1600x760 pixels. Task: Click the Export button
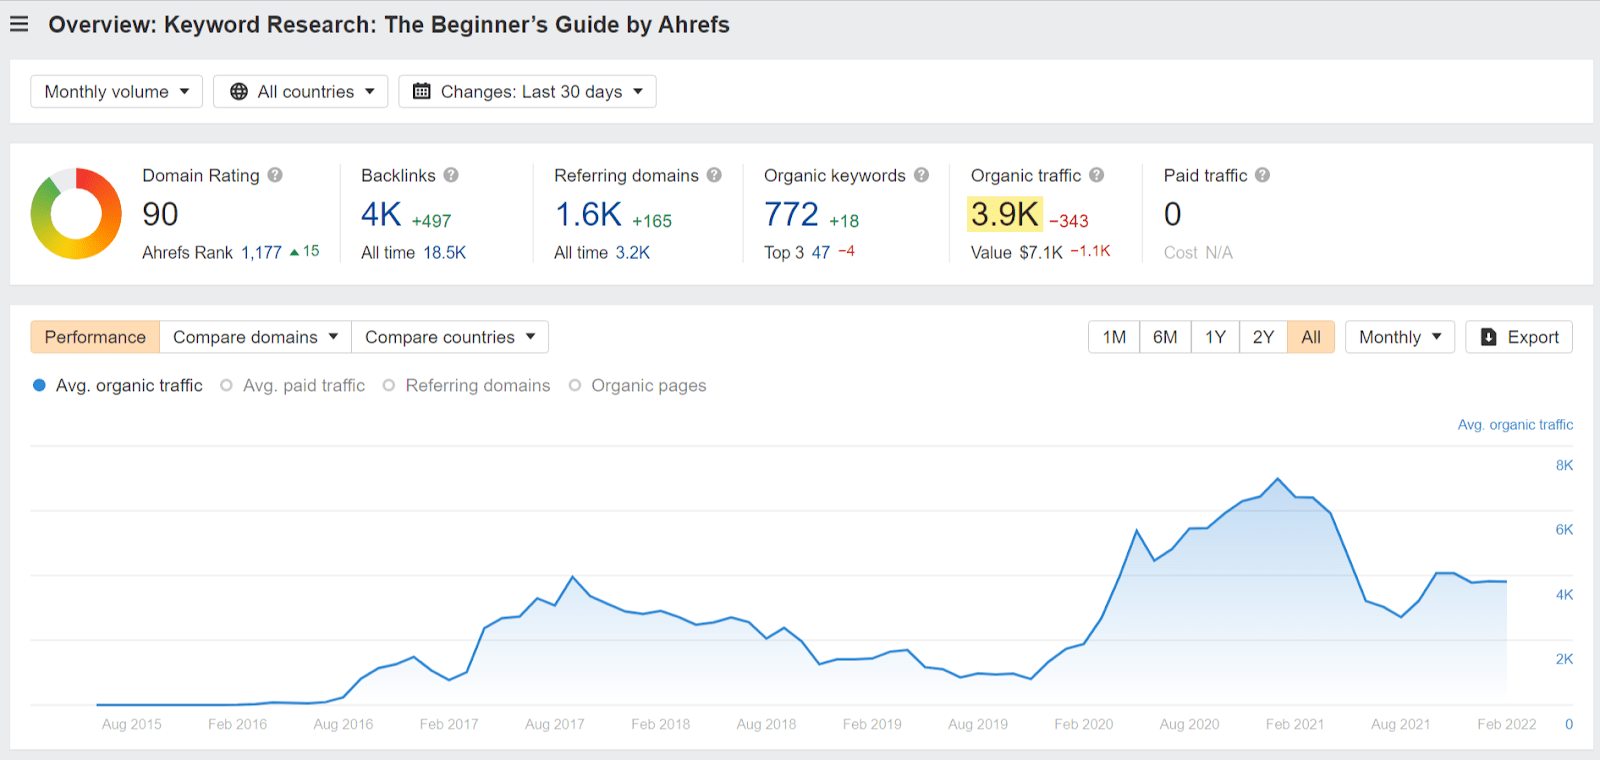[1519, 337]
